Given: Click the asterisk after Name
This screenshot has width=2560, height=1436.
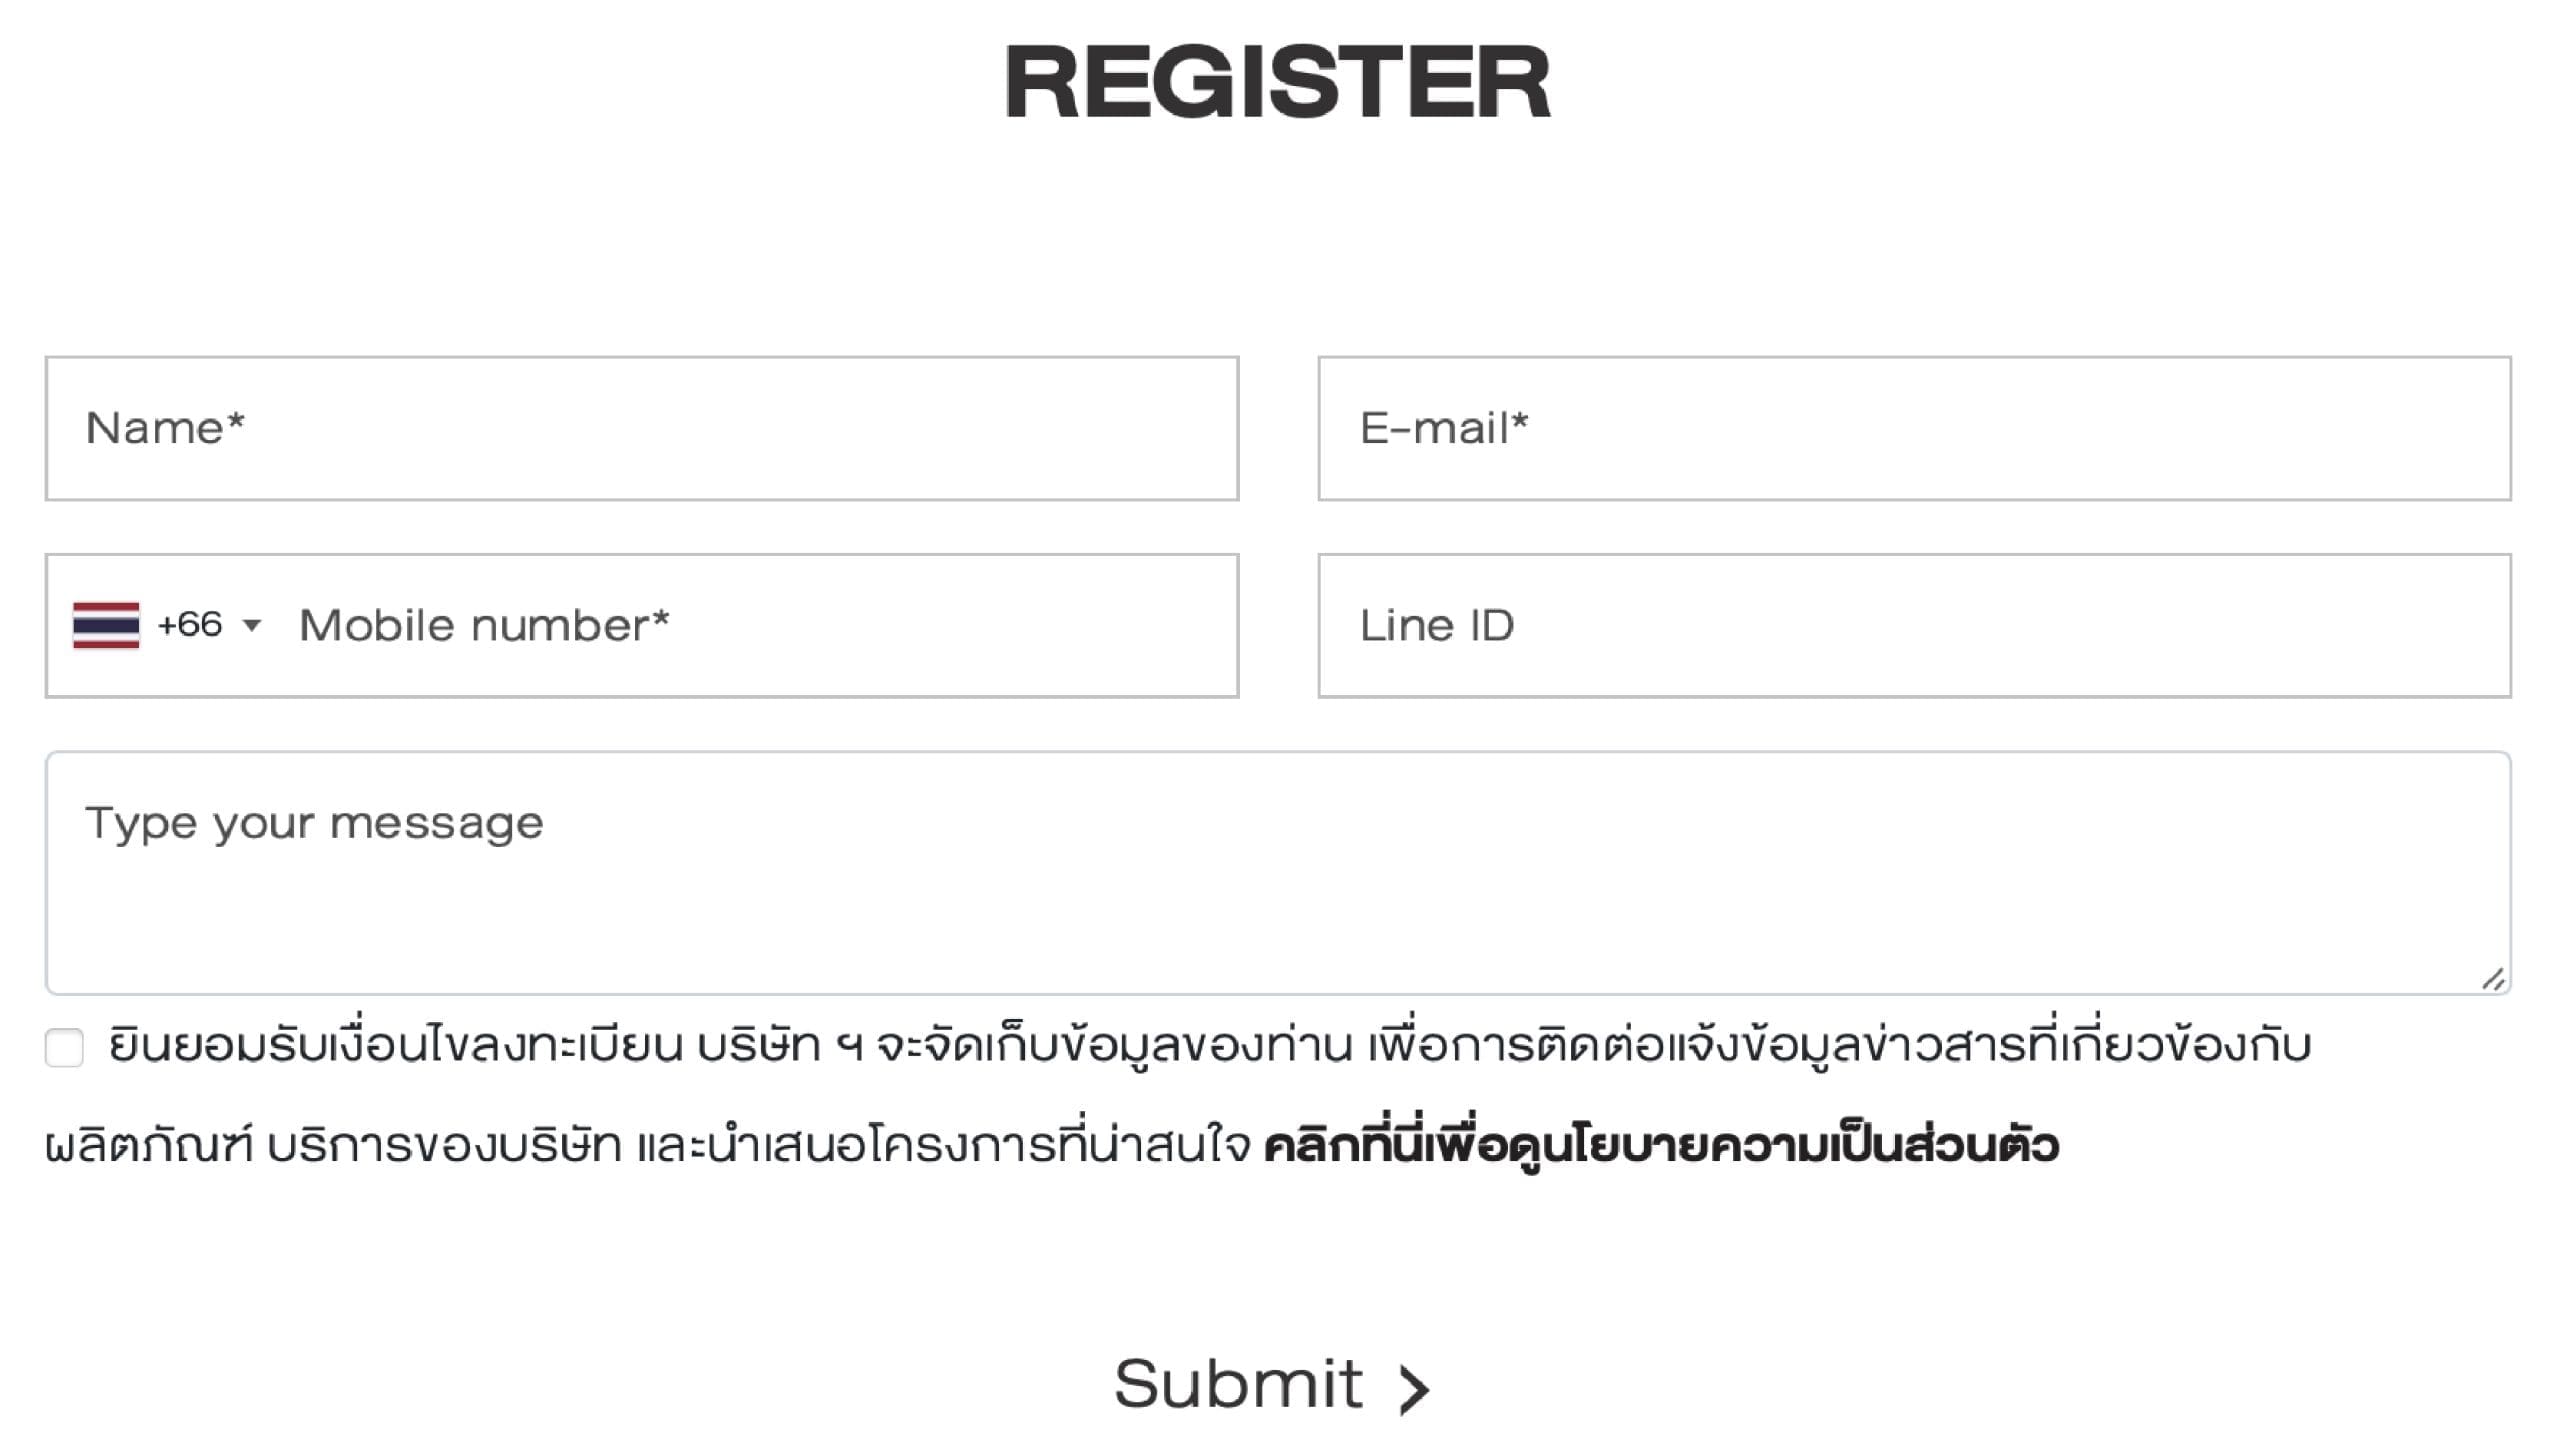Looking at the screenshot, I should pyautogui.click(x=236, y=421).
